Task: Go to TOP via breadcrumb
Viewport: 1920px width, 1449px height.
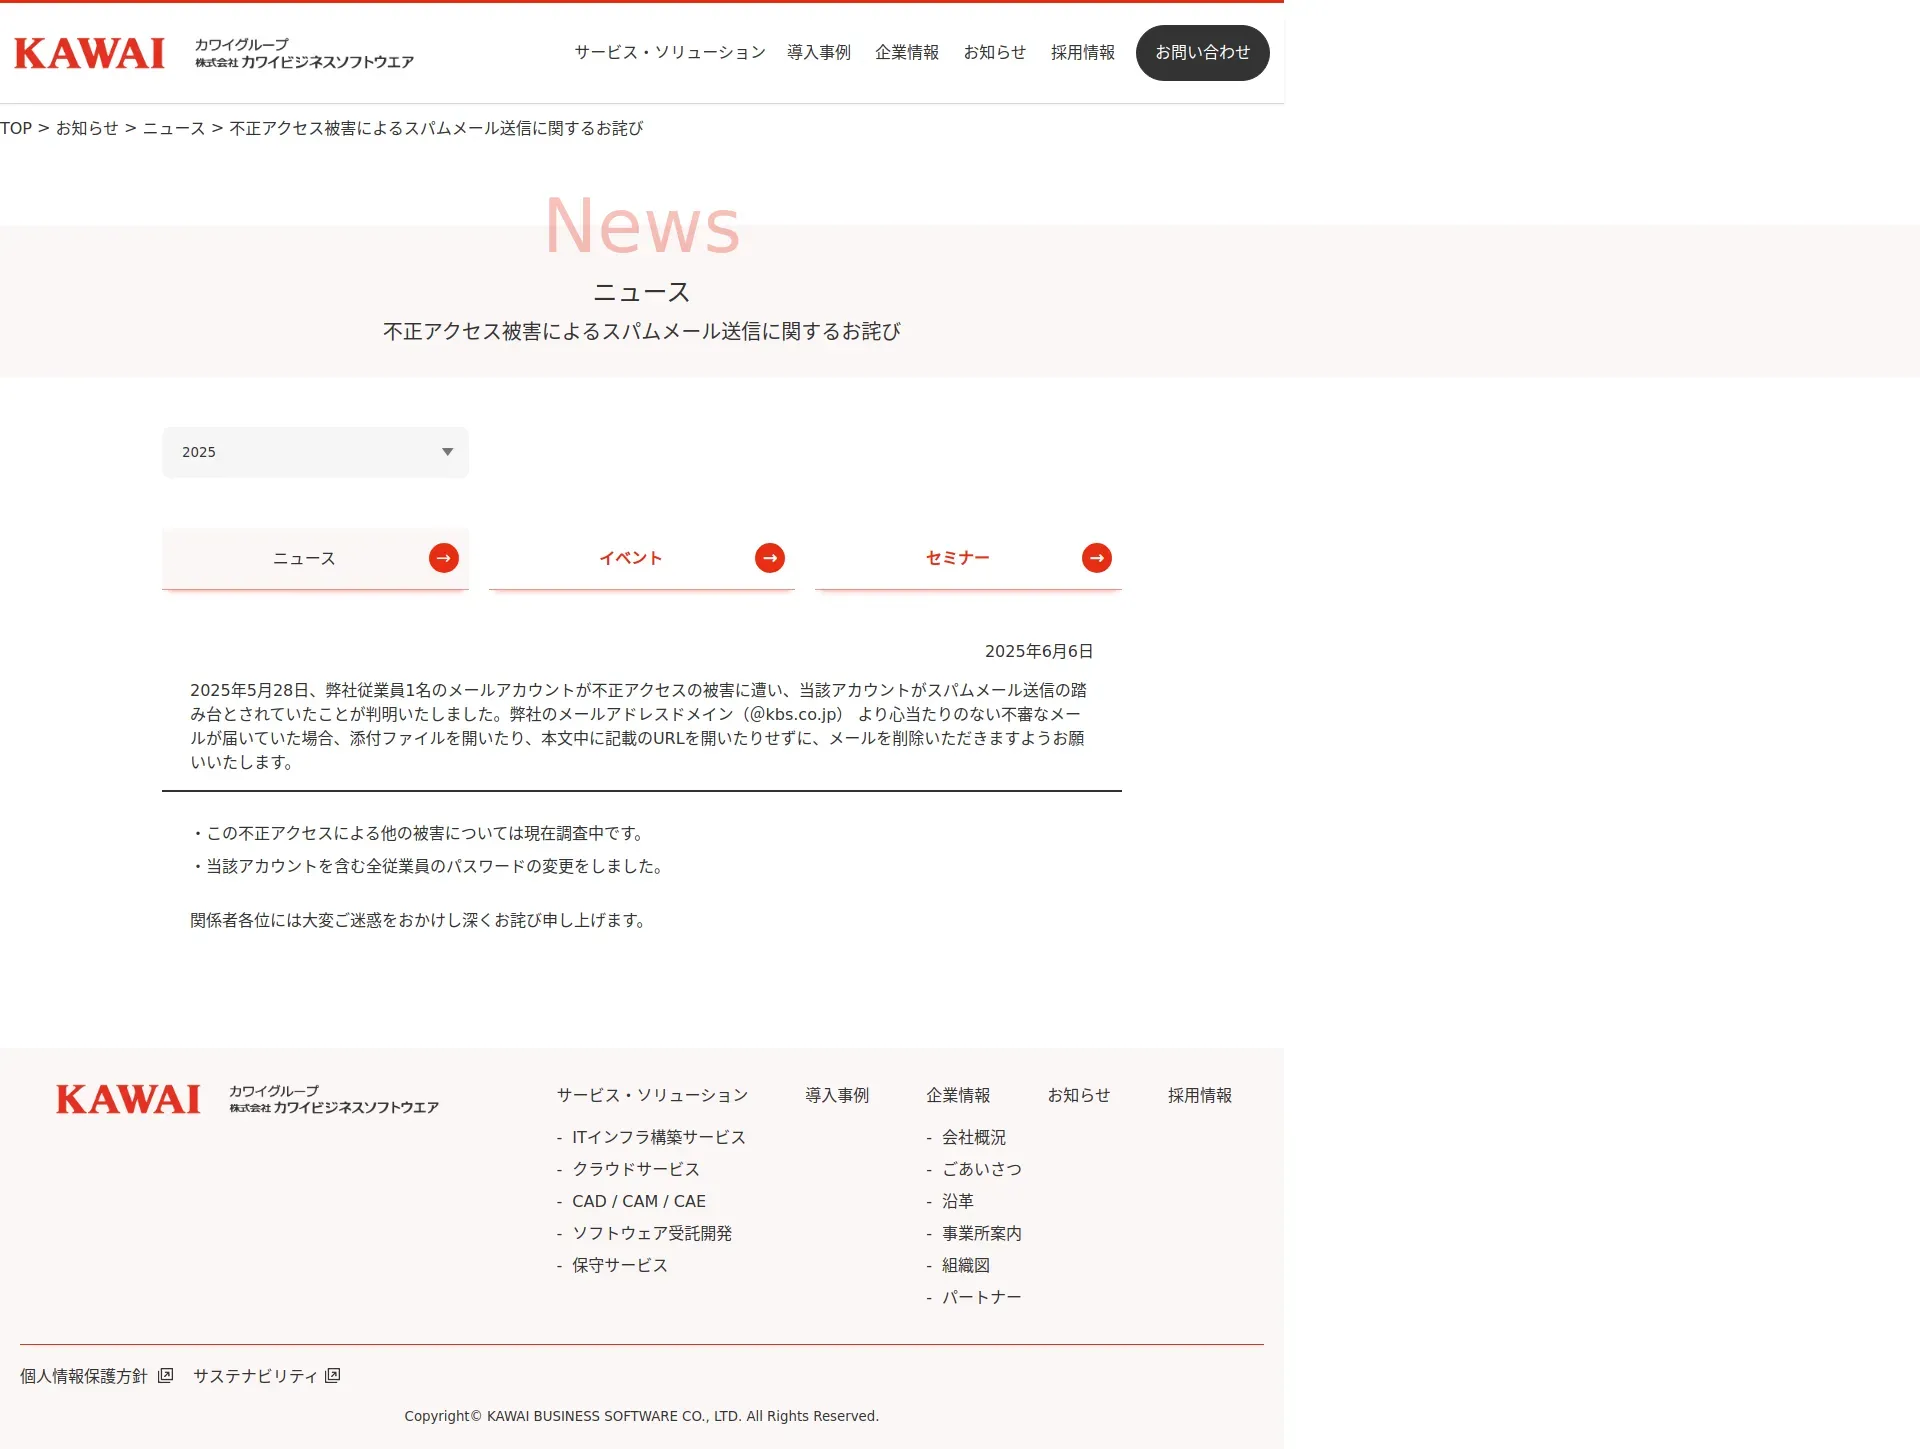Action: pos(16,128)
